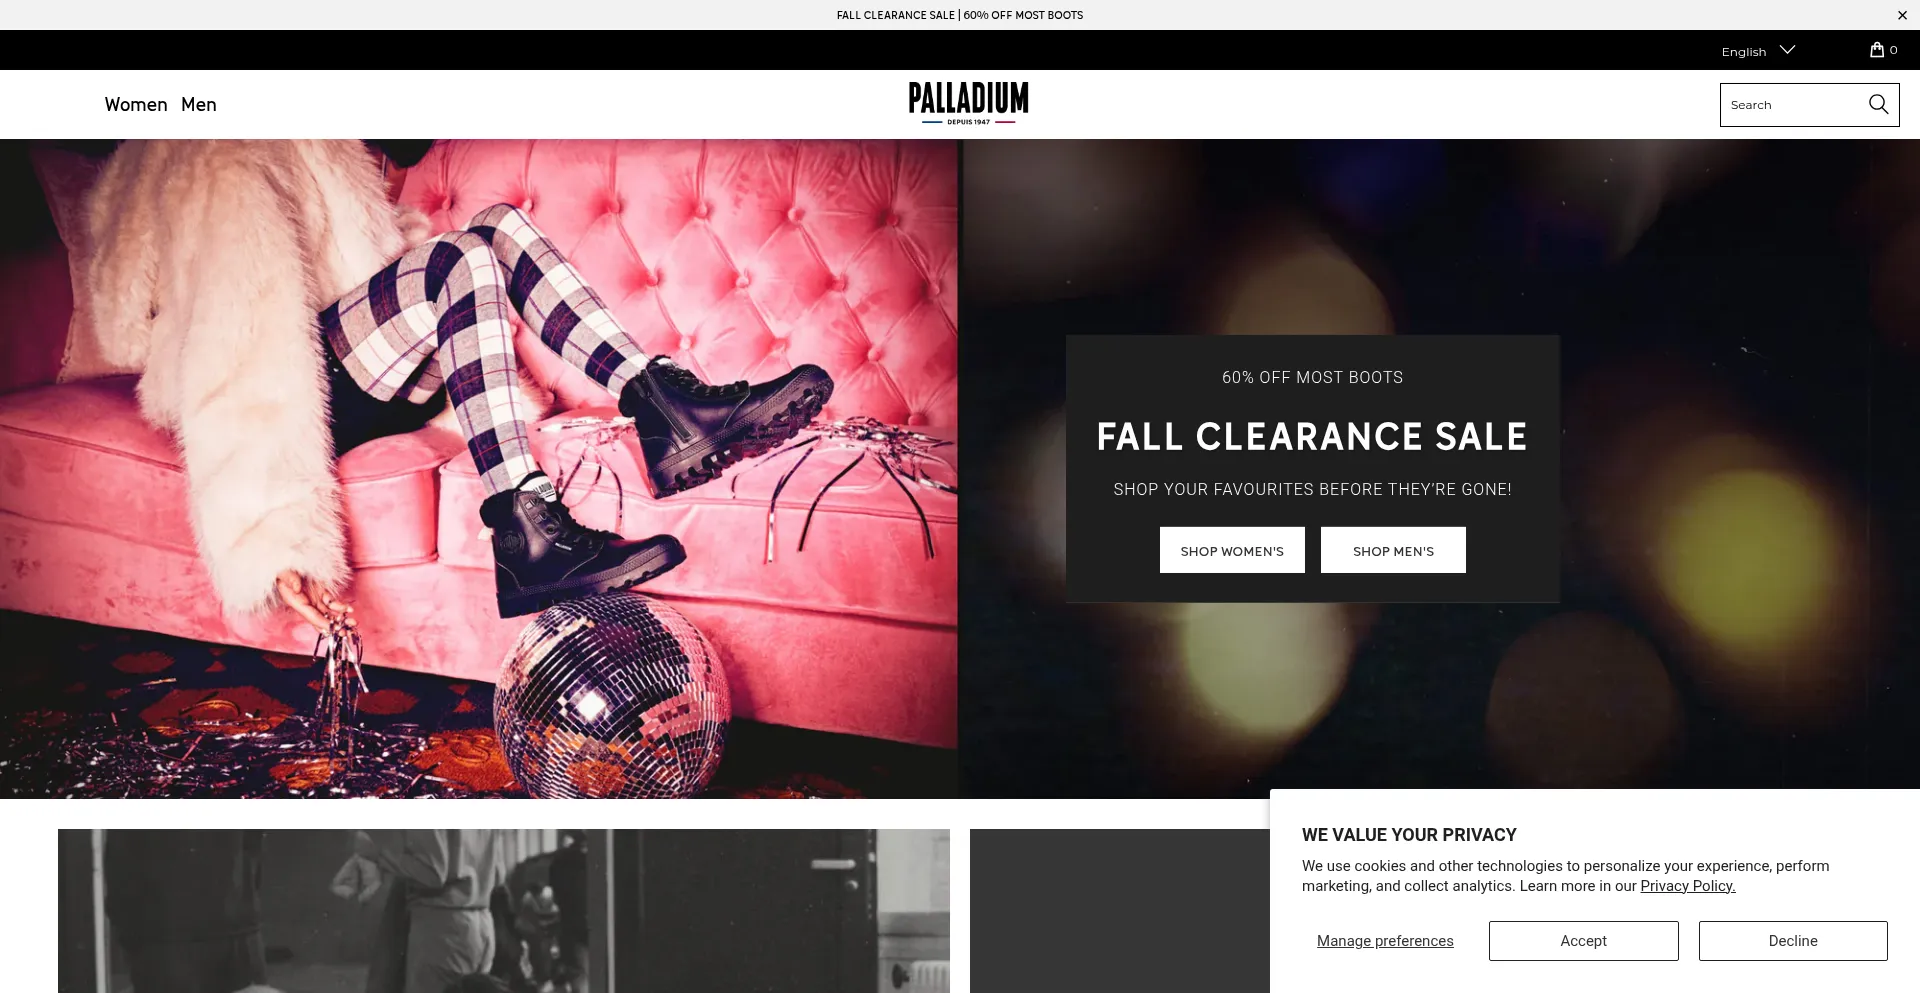
Task: Click the Palladium logo
Action: [968, 103]
